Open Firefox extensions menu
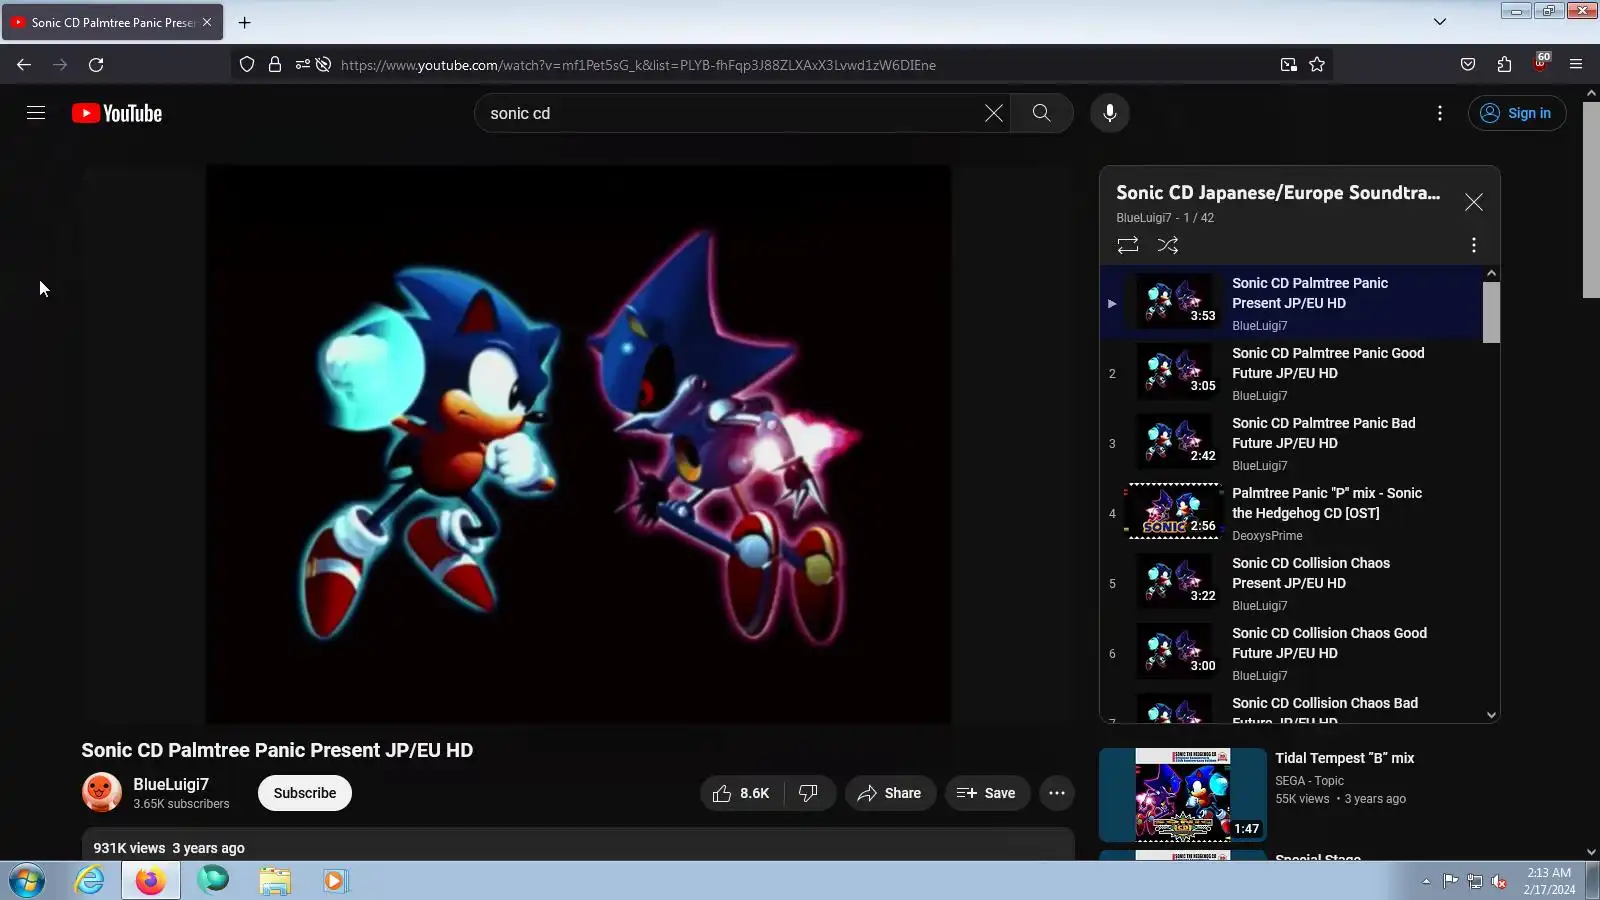The width and height of the screenshot is (1600, 900). [1504, 65]
